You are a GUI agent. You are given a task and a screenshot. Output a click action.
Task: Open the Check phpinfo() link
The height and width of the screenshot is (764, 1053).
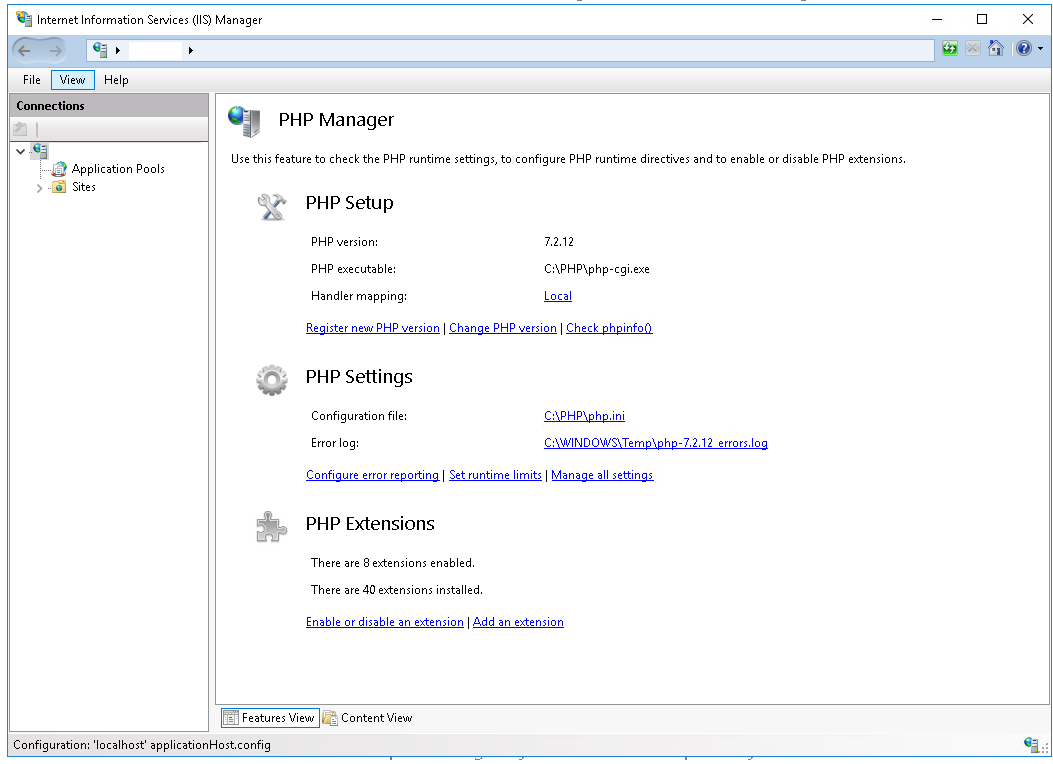[609, 328]
